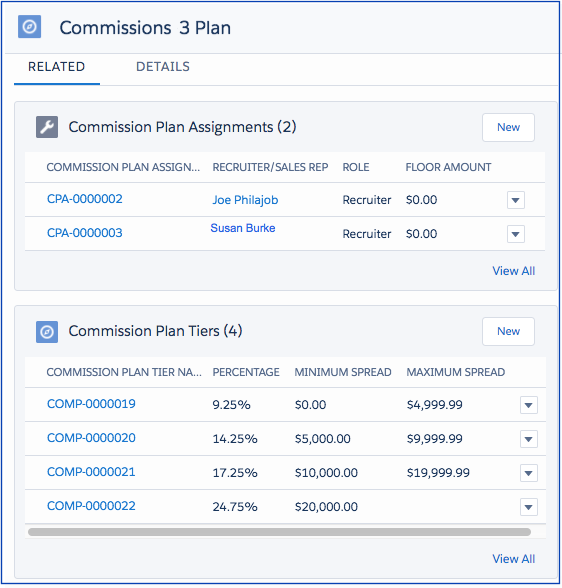
Task: Create New Commission Plan Tier
Action: coord(508,332)
